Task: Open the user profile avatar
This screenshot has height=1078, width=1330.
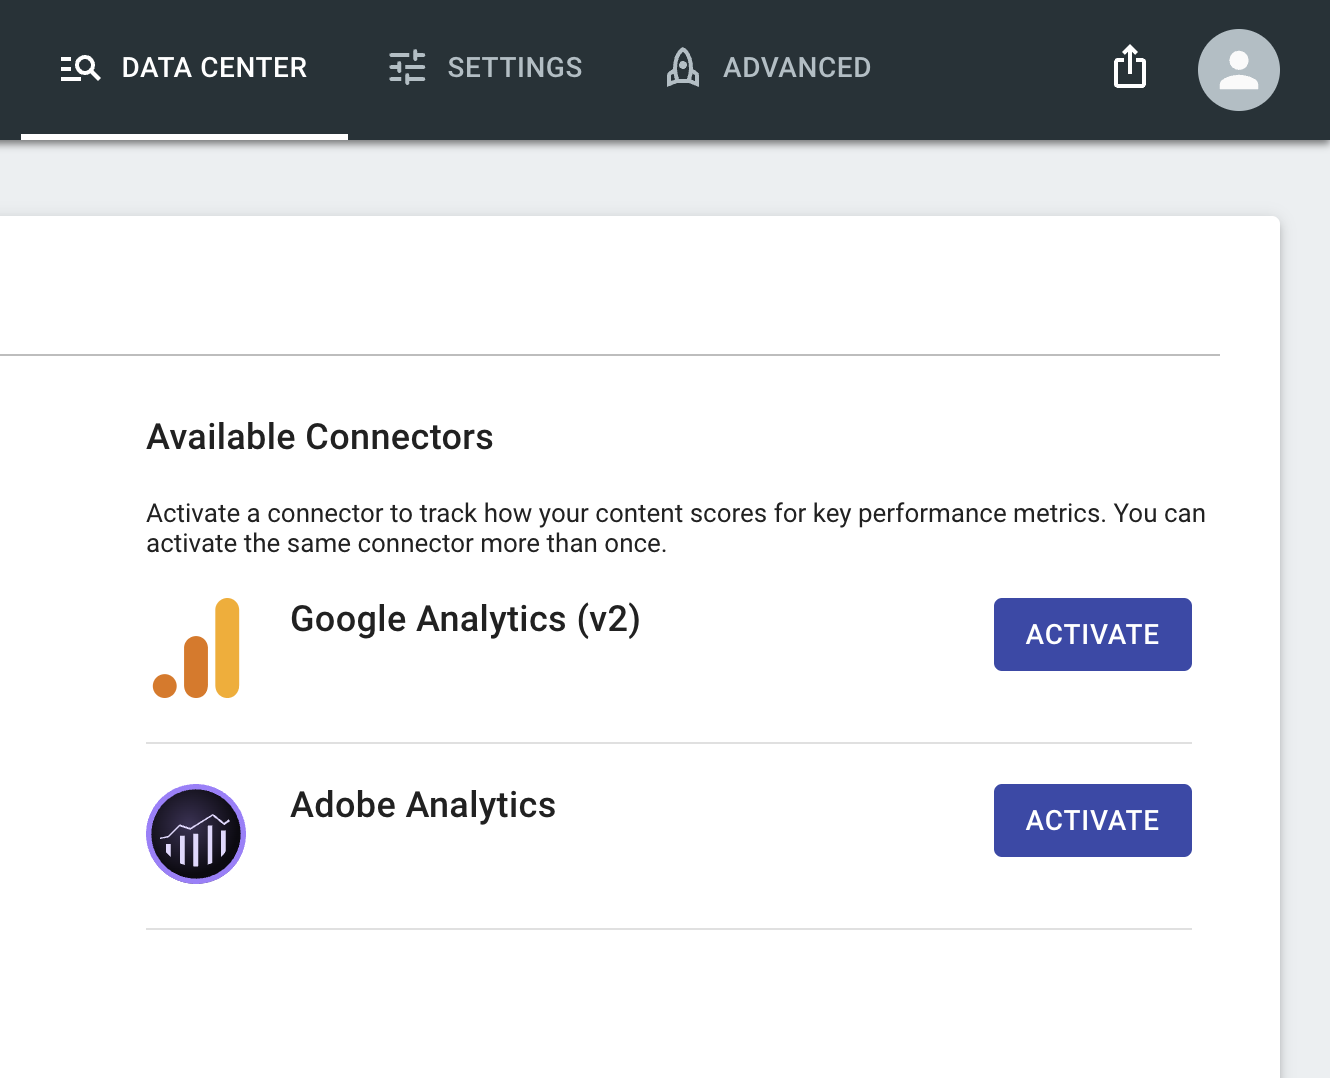Action: tap(1239, 70)
